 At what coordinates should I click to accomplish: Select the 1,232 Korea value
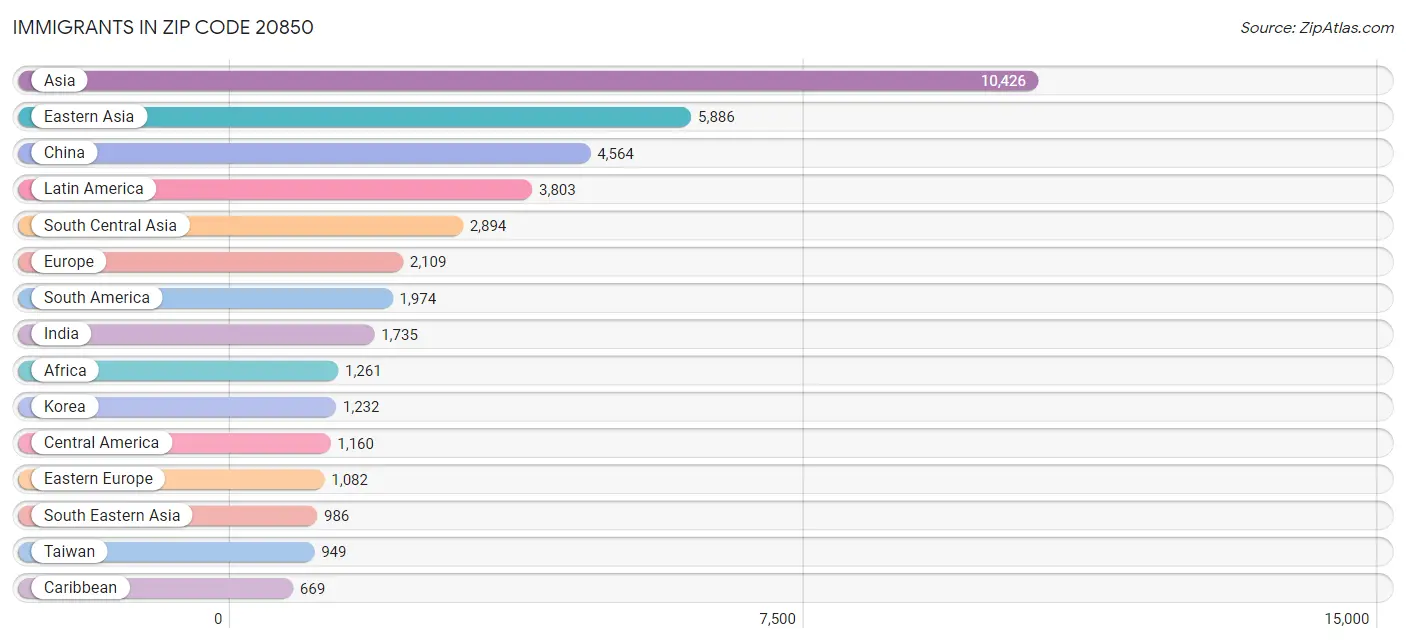coord(361,407)
